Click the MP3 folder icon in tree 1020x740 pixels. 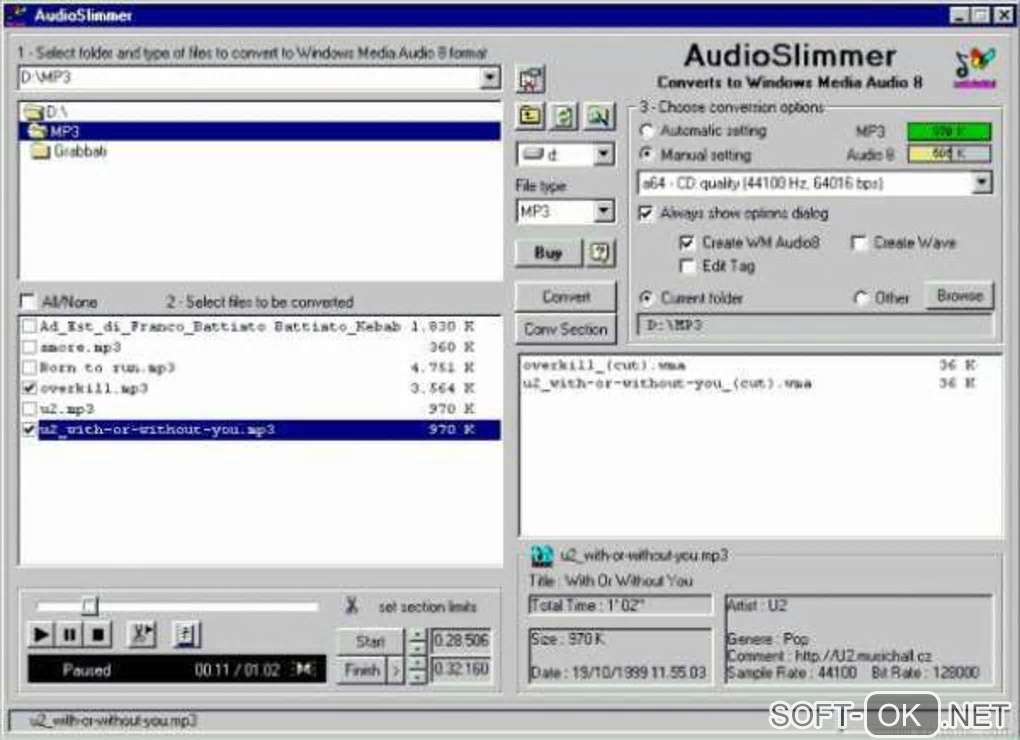pyautogui.click(x=37, y=131)
